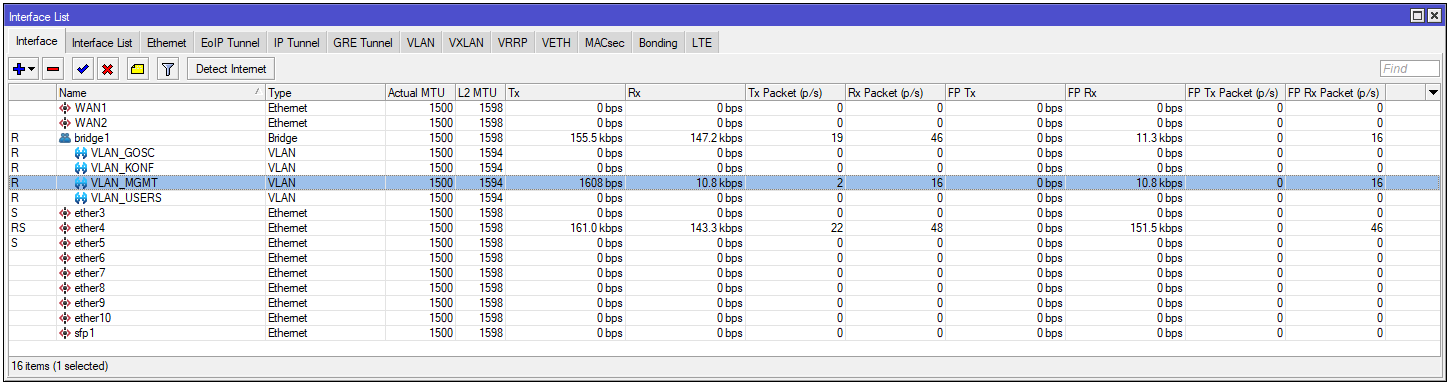This screenshot has width=1452, height=382.
Task: Switch to the VXLAN tab
Action: tap(465, 43)
